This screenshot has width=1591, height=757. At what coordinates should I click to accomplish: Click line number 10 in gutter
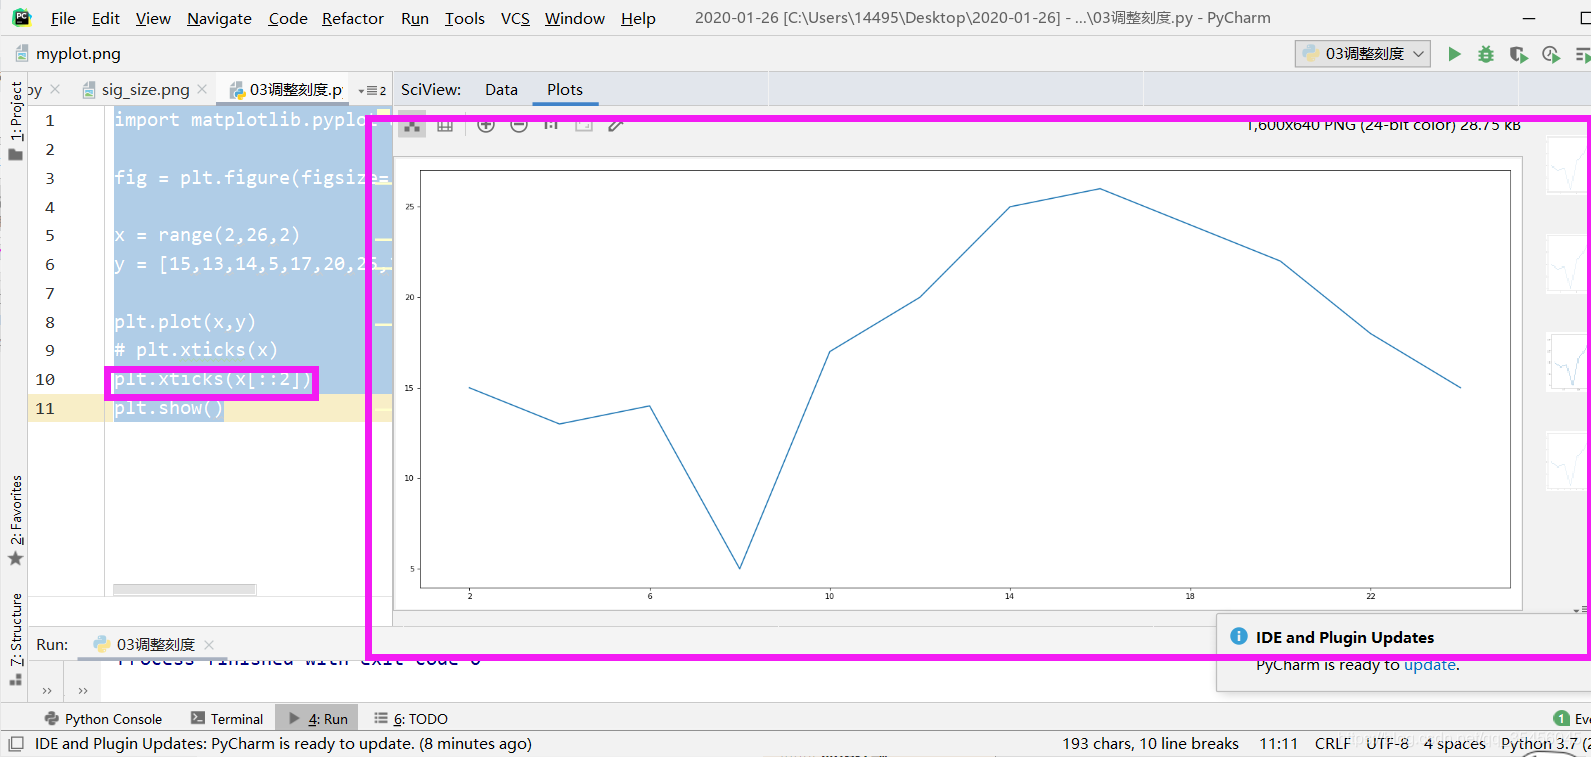[45, 380]
